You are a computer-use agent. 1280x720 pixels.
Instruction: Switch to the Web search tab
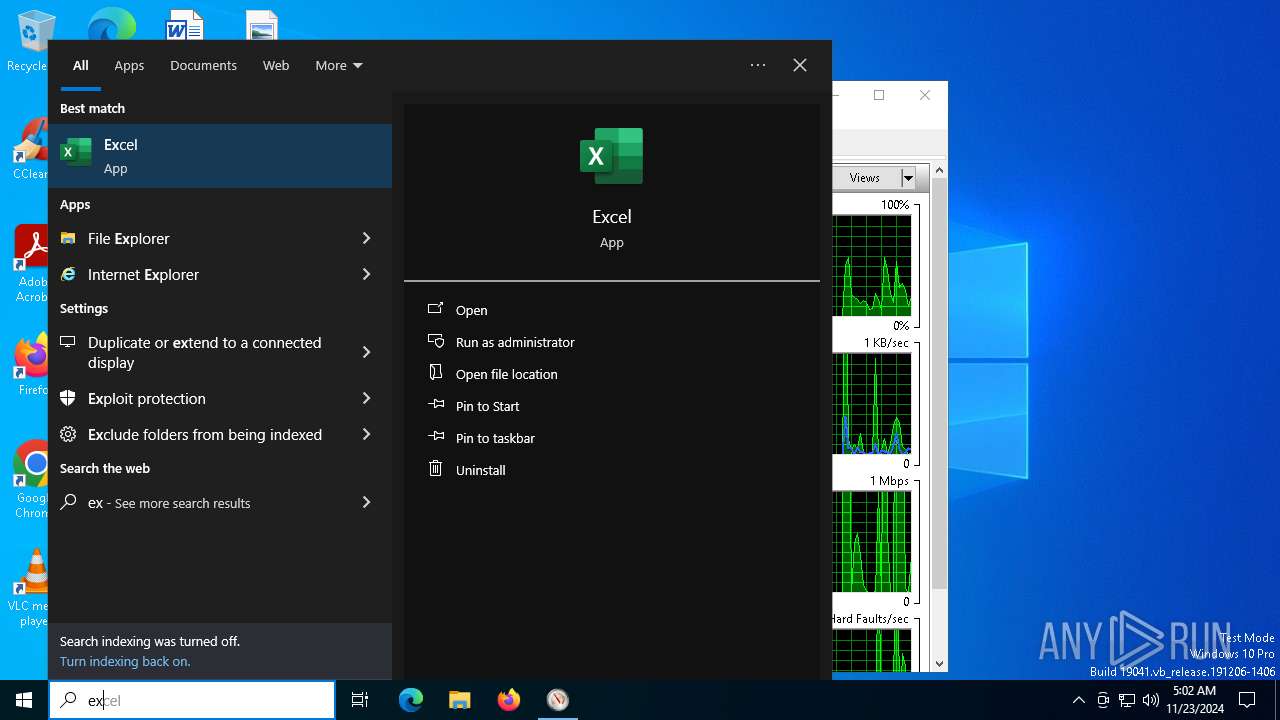pos(276,65)
